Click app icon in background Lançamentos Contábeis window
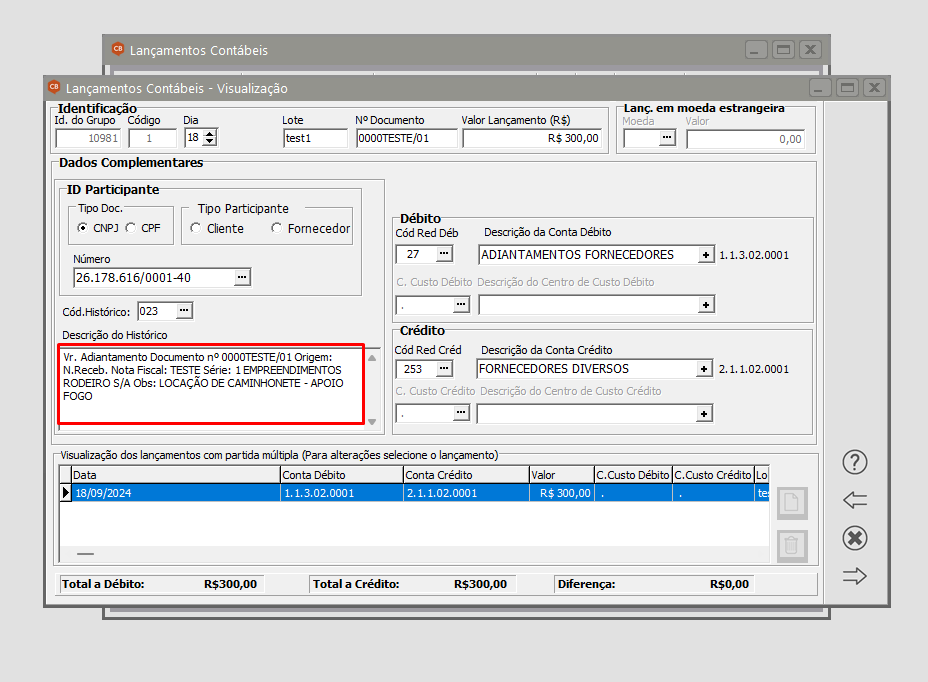Image resolution: width=928 pixels, height=682 pixels. [x=118, y=49]
